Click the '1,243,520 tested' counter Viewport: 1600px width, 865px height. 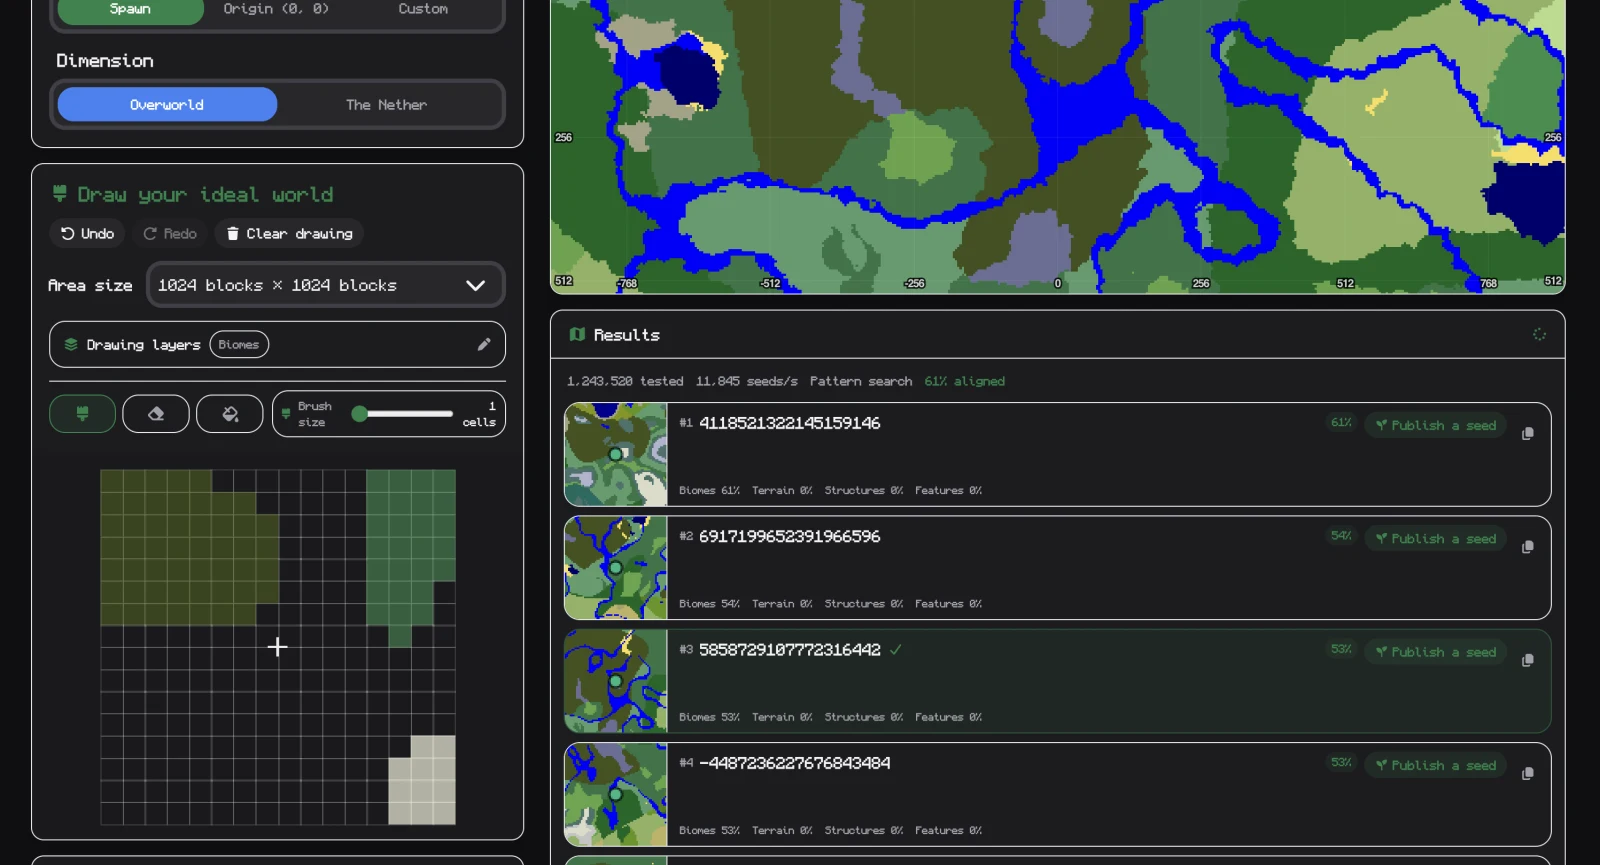625,381
